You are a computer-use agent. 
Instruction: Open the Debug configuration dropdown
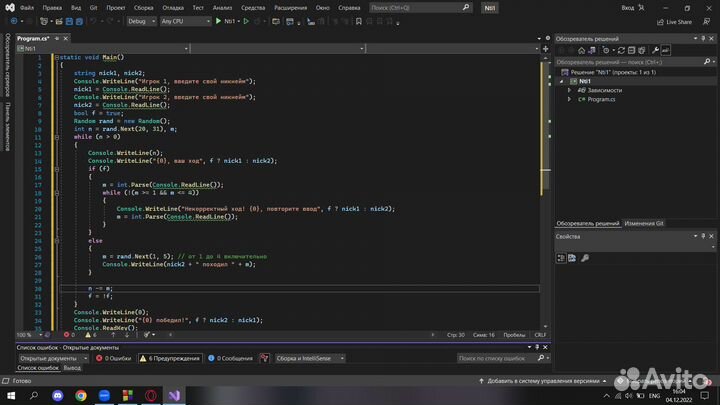pos(140,20)
